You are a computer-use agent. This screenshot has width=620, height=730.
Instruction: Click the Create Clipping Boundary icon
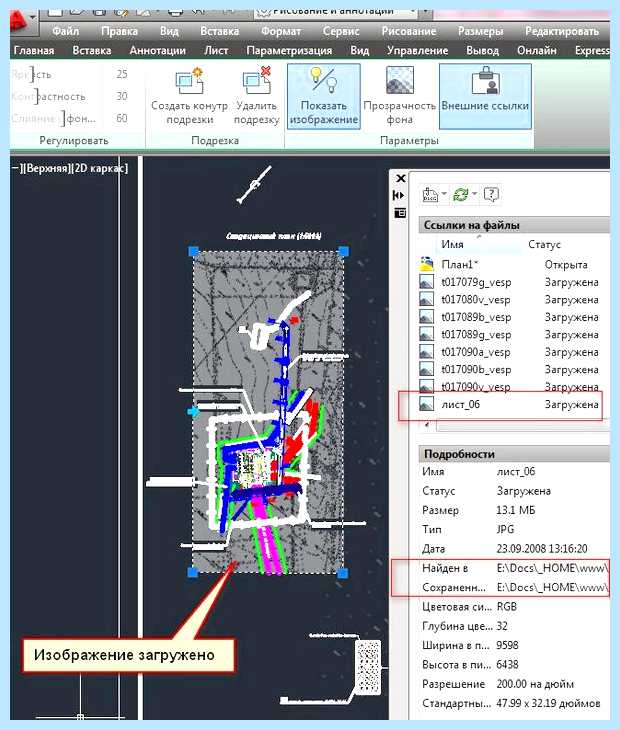click(x=189, y=81)
